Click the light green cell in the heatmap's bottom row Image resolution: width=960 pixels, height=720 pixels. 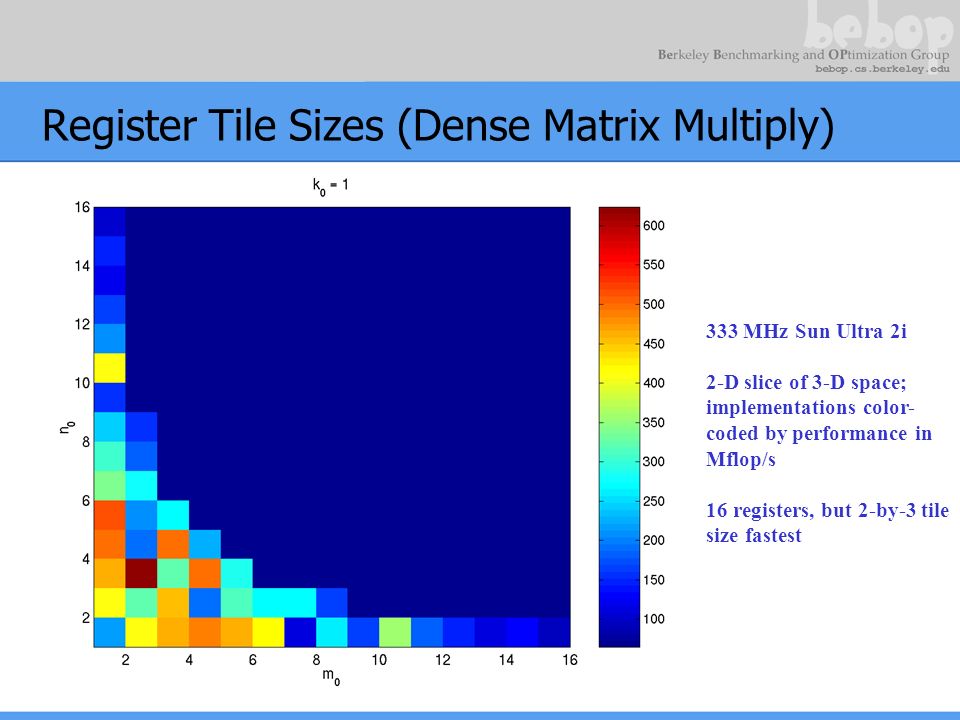tap(395, 632)
